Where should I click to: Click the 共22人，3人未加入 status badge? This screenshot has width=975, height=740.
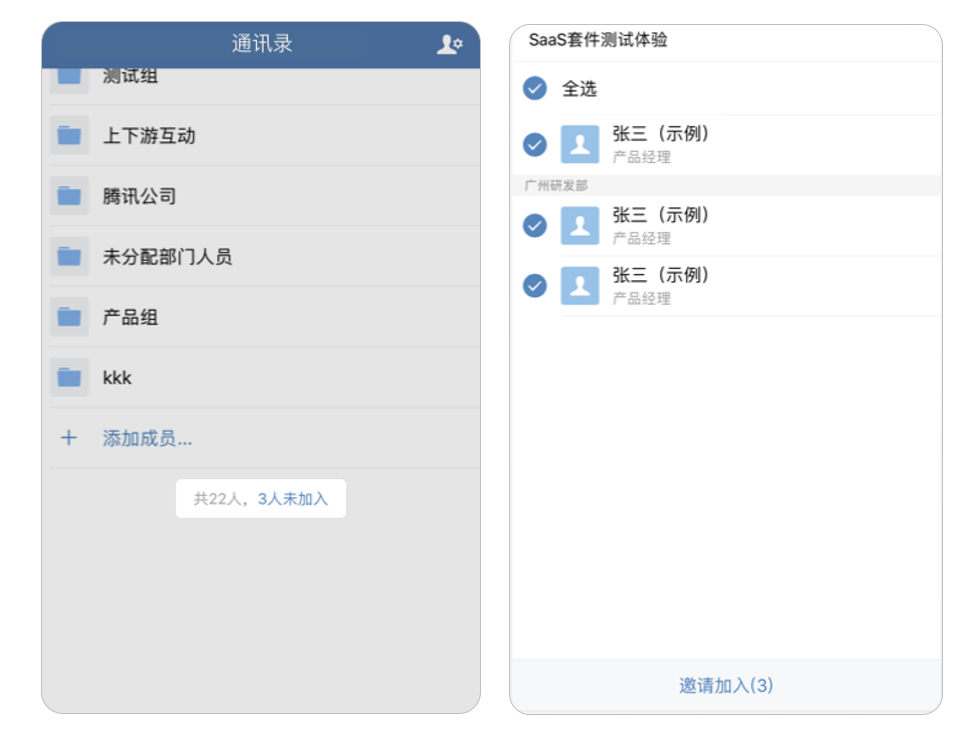(x=261, y=498)
